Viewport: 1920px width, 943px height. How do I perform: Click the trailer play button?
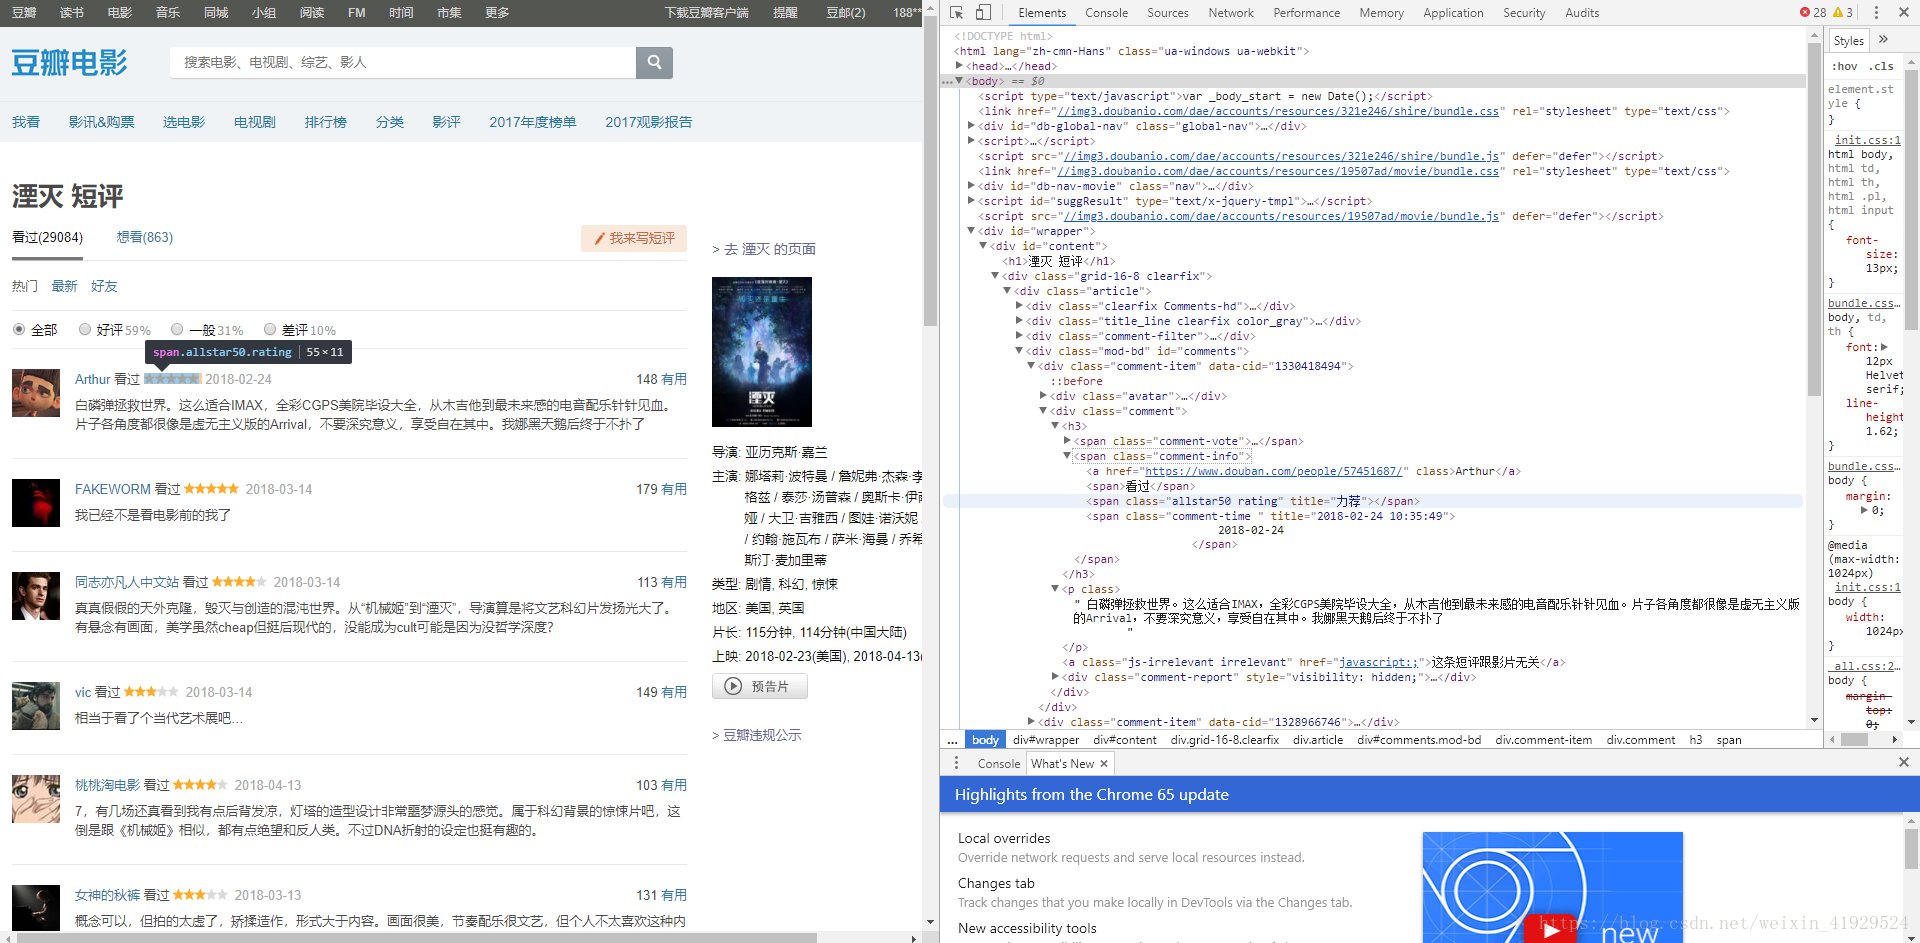point(759,686)
